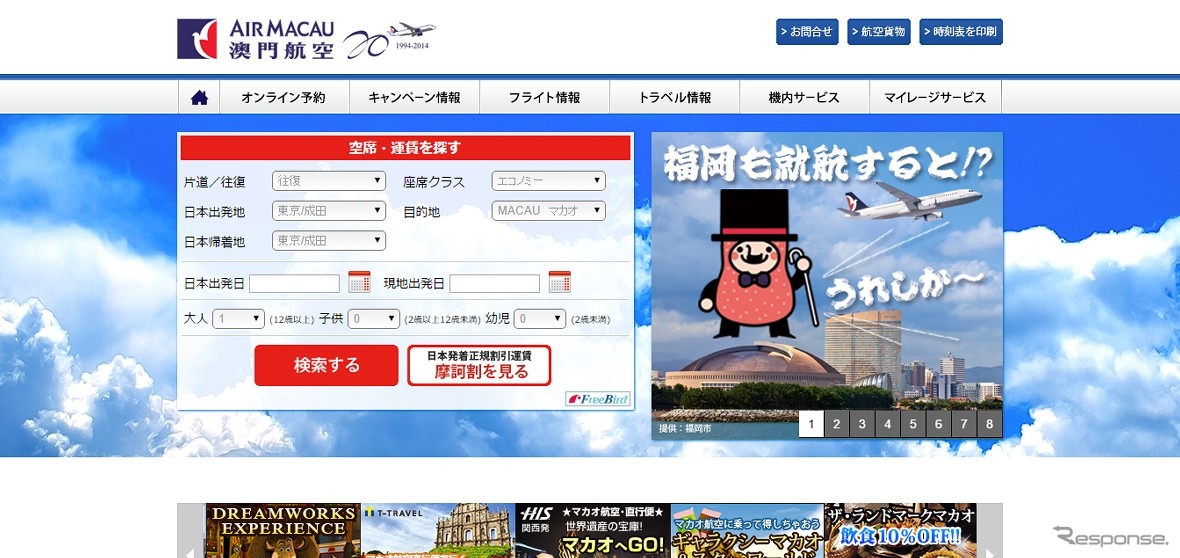Image resolution: width=1180 pixels, height=558 pixels.
Task: Open the 目的地 dropdown showing MACAU マカオ
Action: 549,211
